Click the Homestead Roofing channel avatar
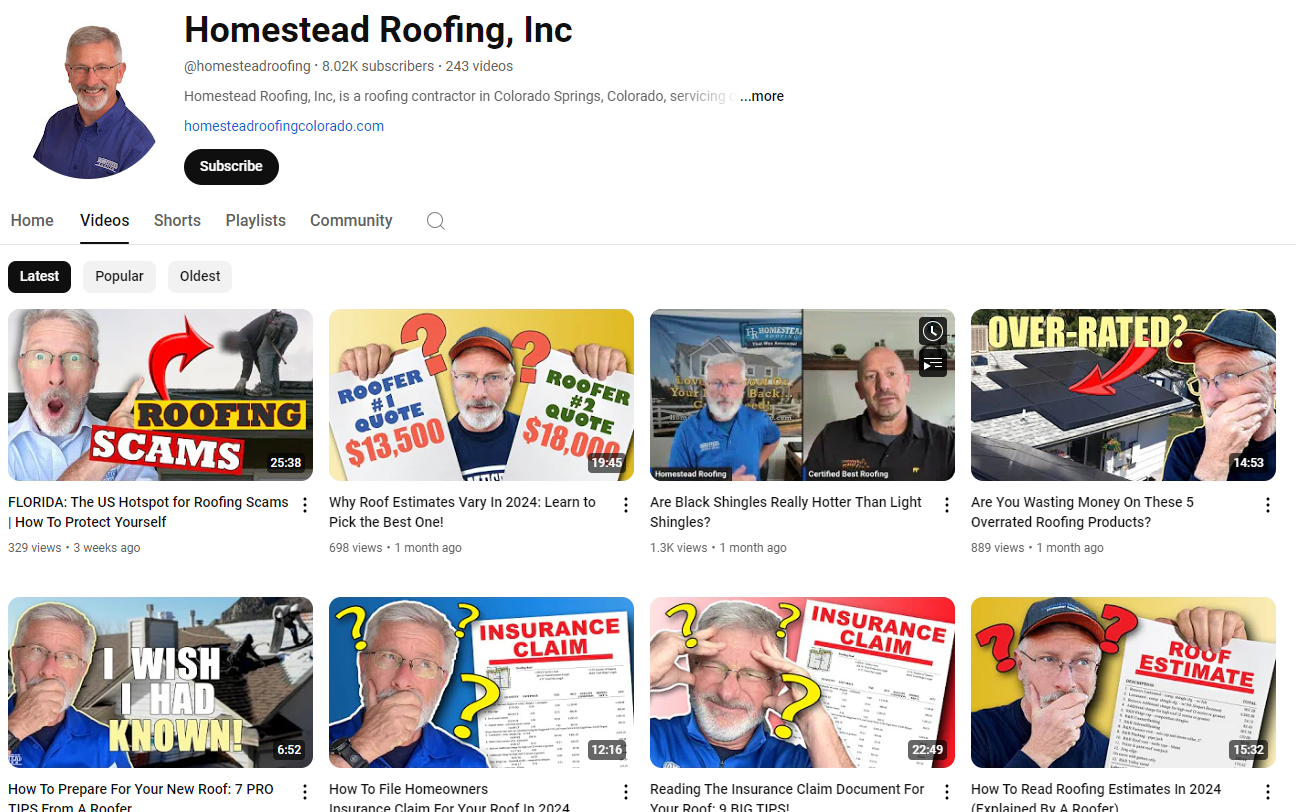This screenshot has height=812, width=1296. click(x=94, y=102)
